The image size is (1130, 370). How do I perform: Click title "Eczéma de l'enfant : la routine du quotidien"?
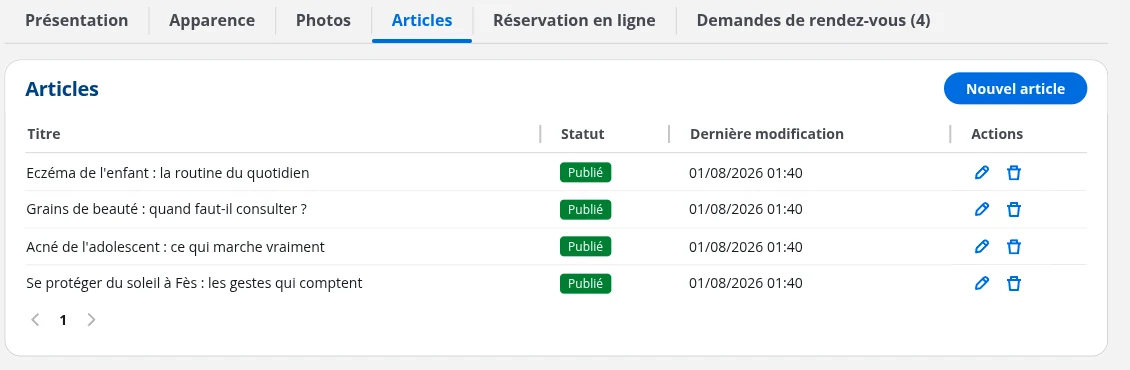click(168, 173)
